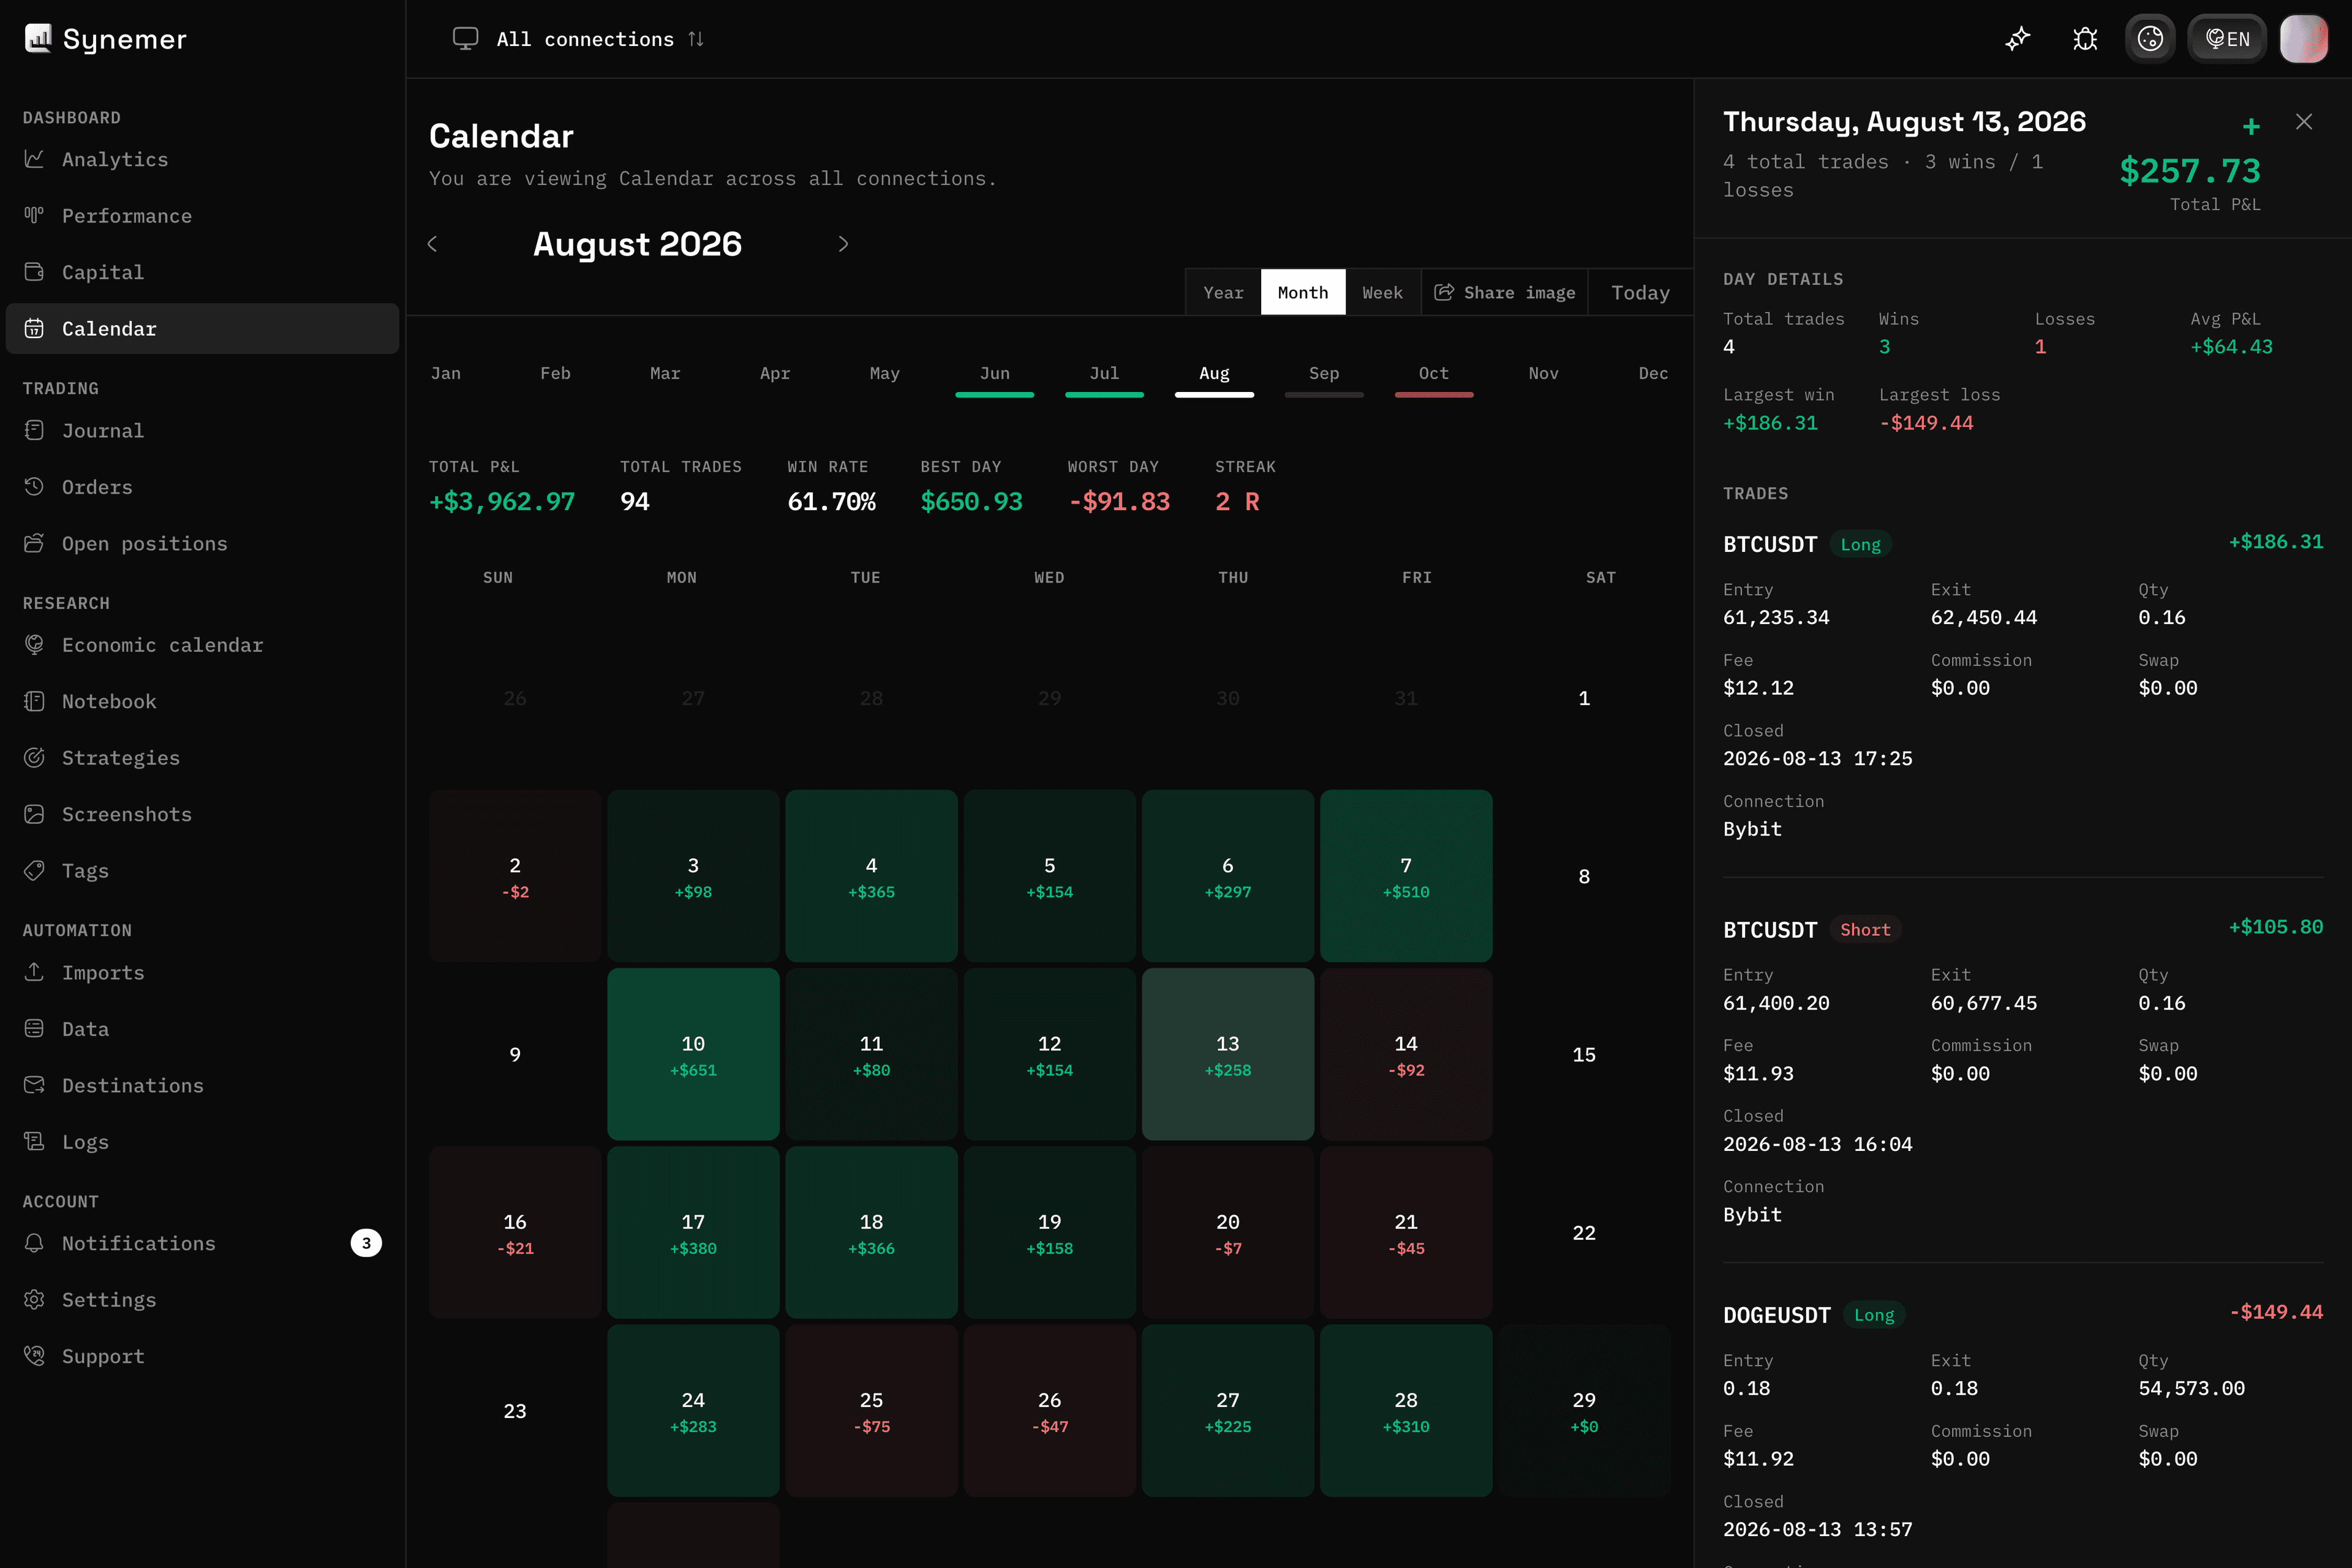Open the EN language selector
This screenshot has width=2352, height=1568.
[2227, 39]
